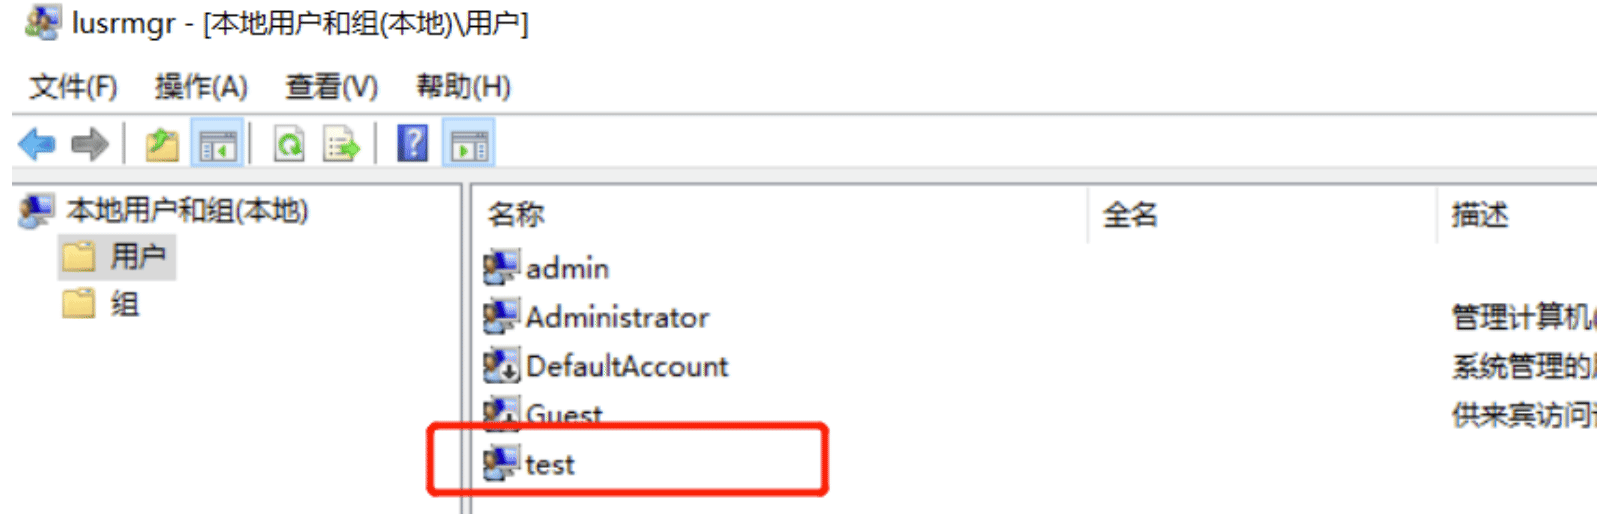Open the 操作(A) menu

point(201,87)
